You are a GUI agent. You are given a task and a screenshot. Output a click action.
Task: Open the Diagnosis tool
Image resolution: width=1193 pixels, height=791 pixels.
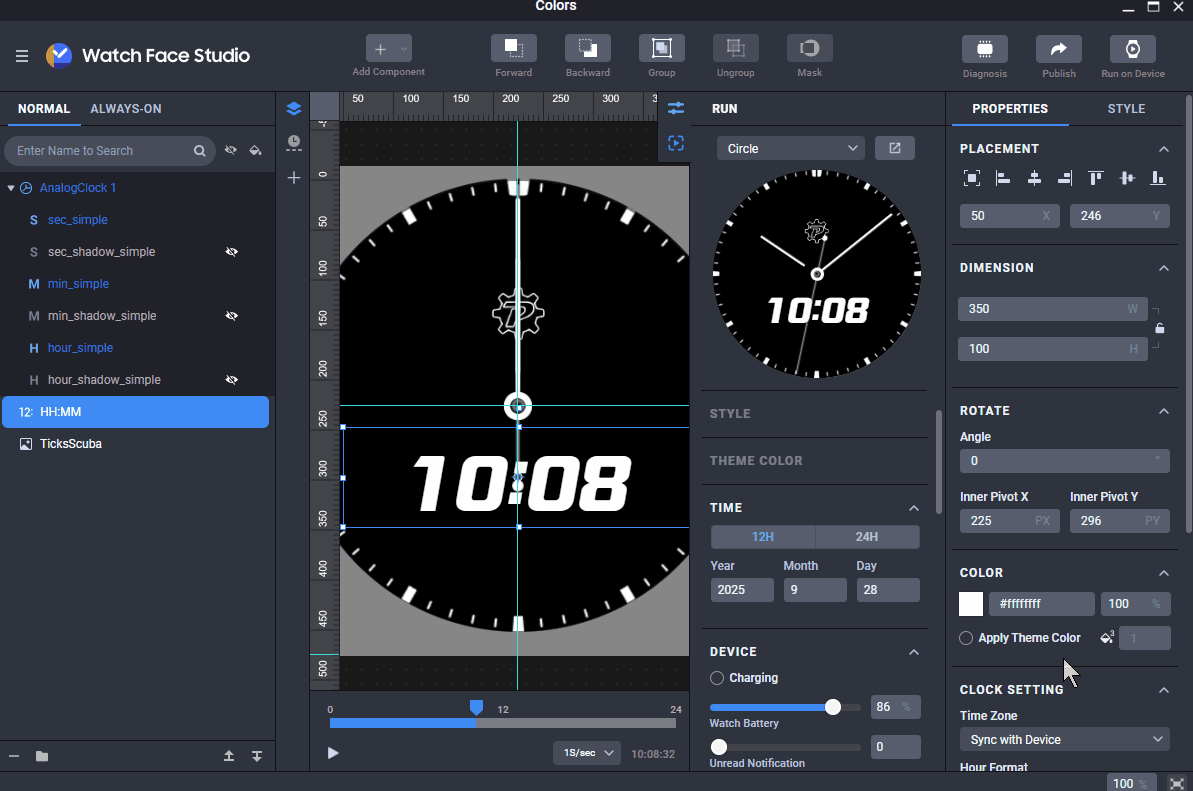984,48
